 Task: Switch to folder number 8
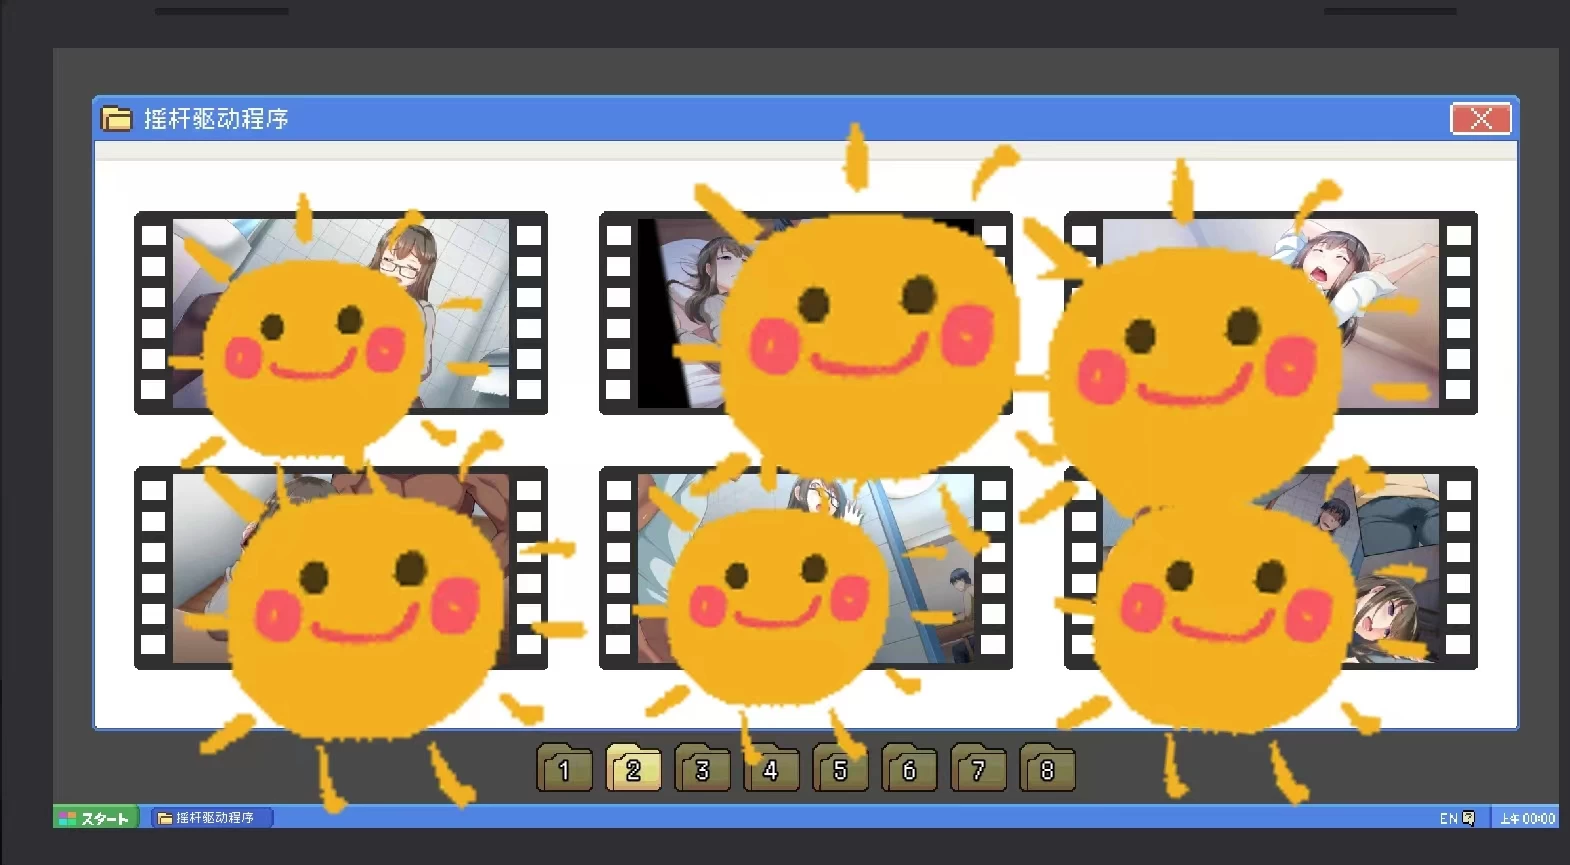(1048, 768)
